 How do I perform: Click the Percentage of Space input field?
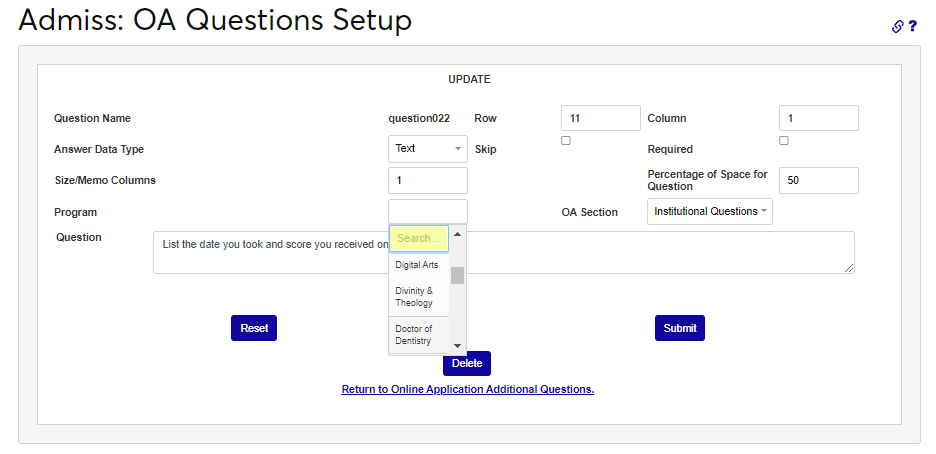pos(819,180)
